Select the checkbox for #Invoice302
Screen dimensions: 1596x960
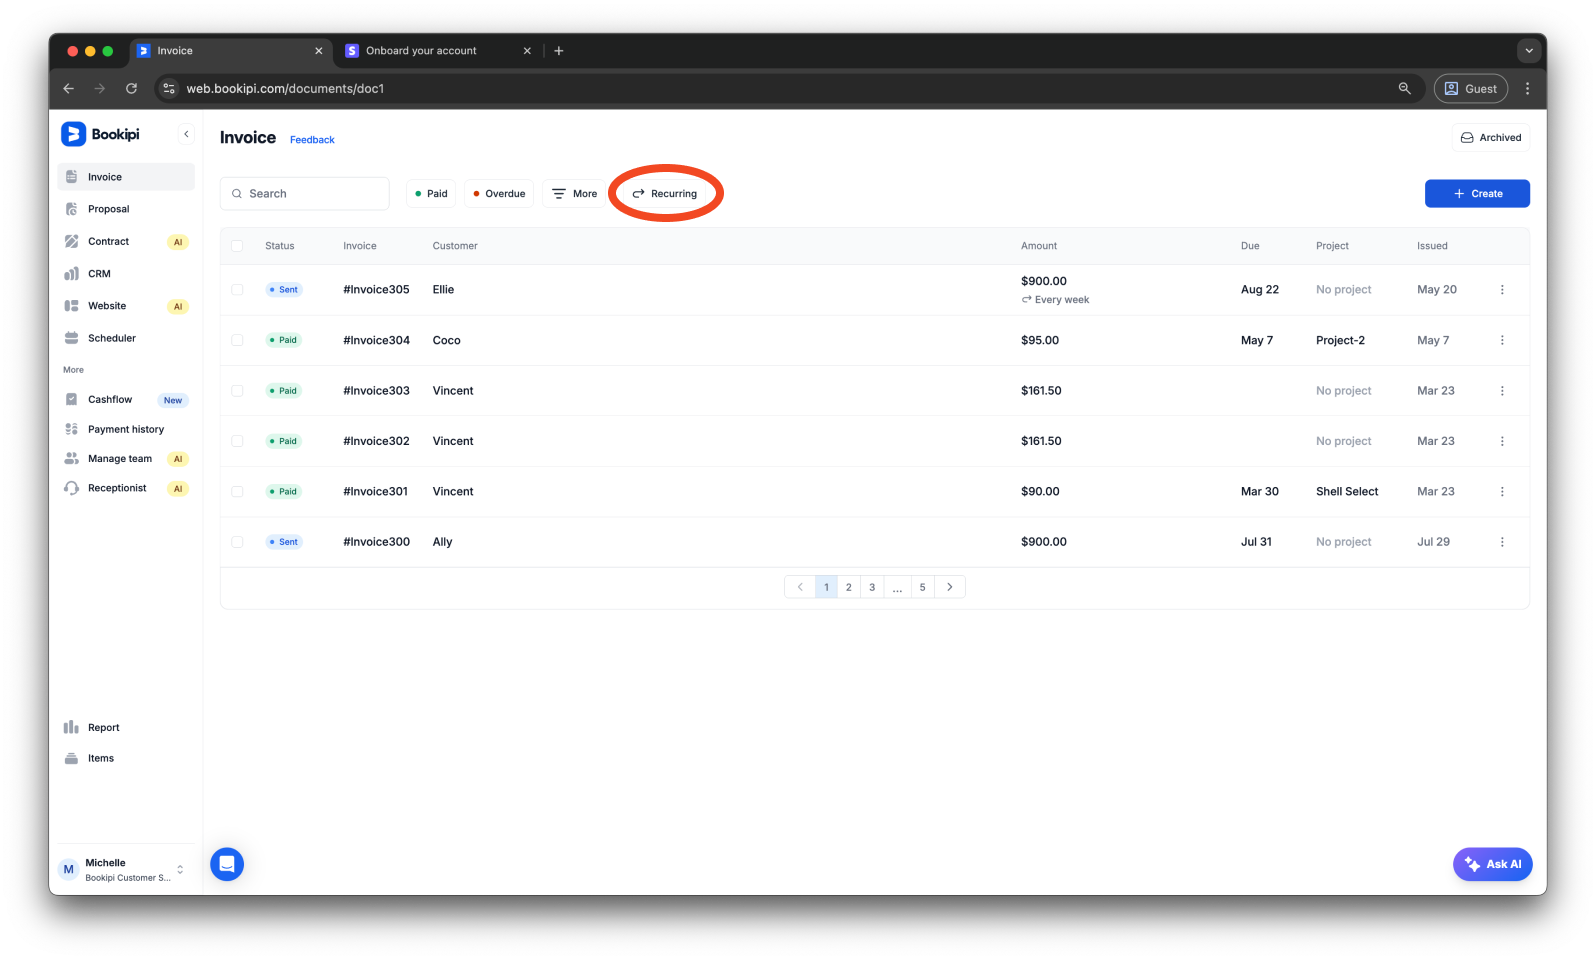pyautogui.click(x=237, y=441)
